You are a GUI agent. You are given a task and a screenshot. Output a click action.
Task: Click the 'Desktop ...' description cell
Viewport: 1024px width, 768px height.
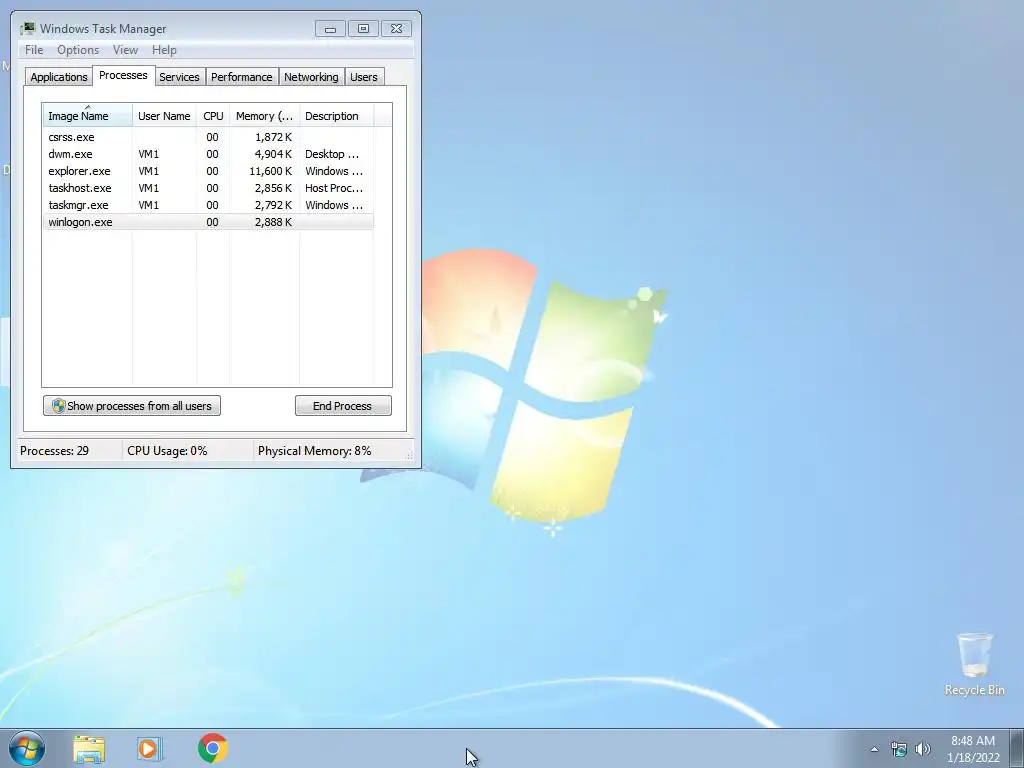(x=332, y=154)
